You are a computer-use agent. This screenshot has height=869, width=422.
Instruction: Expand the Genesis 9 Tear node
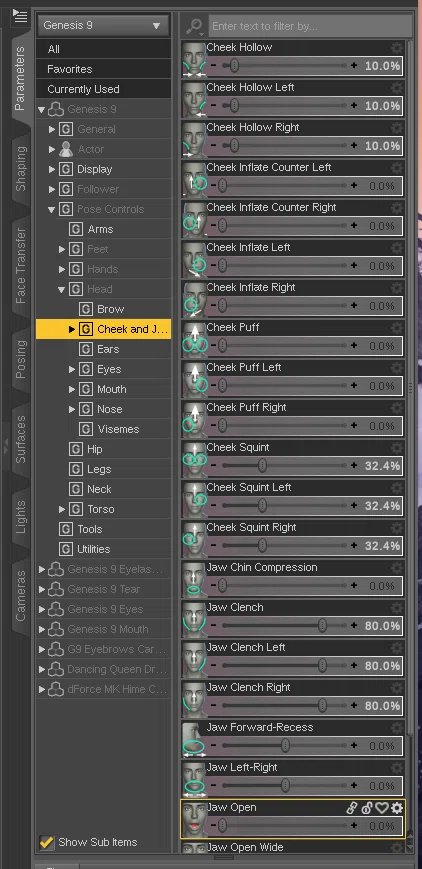pyautogui.click(x=42, y=589)
